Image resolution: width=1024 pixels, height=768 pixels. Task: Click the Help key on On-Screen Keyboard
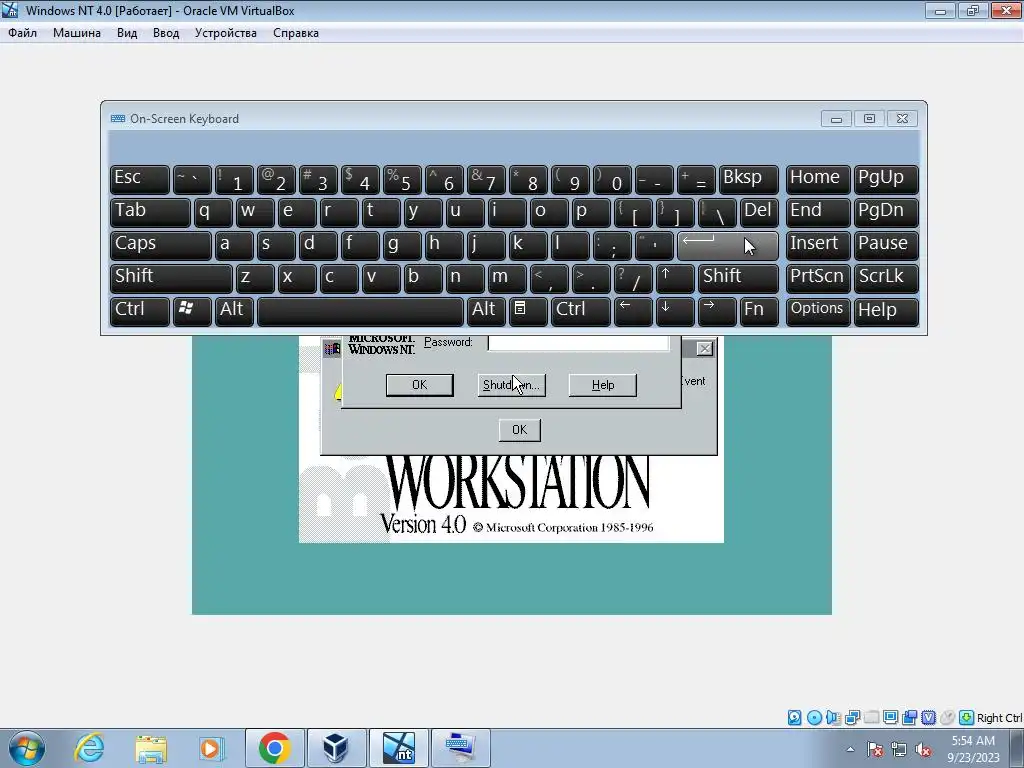(x=886, y=310)
